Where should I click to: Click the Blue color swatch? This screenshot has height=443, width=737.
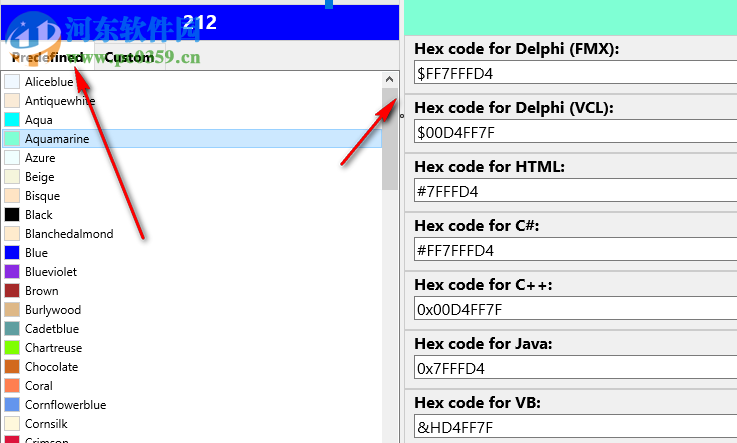click(x=12, y=253)
